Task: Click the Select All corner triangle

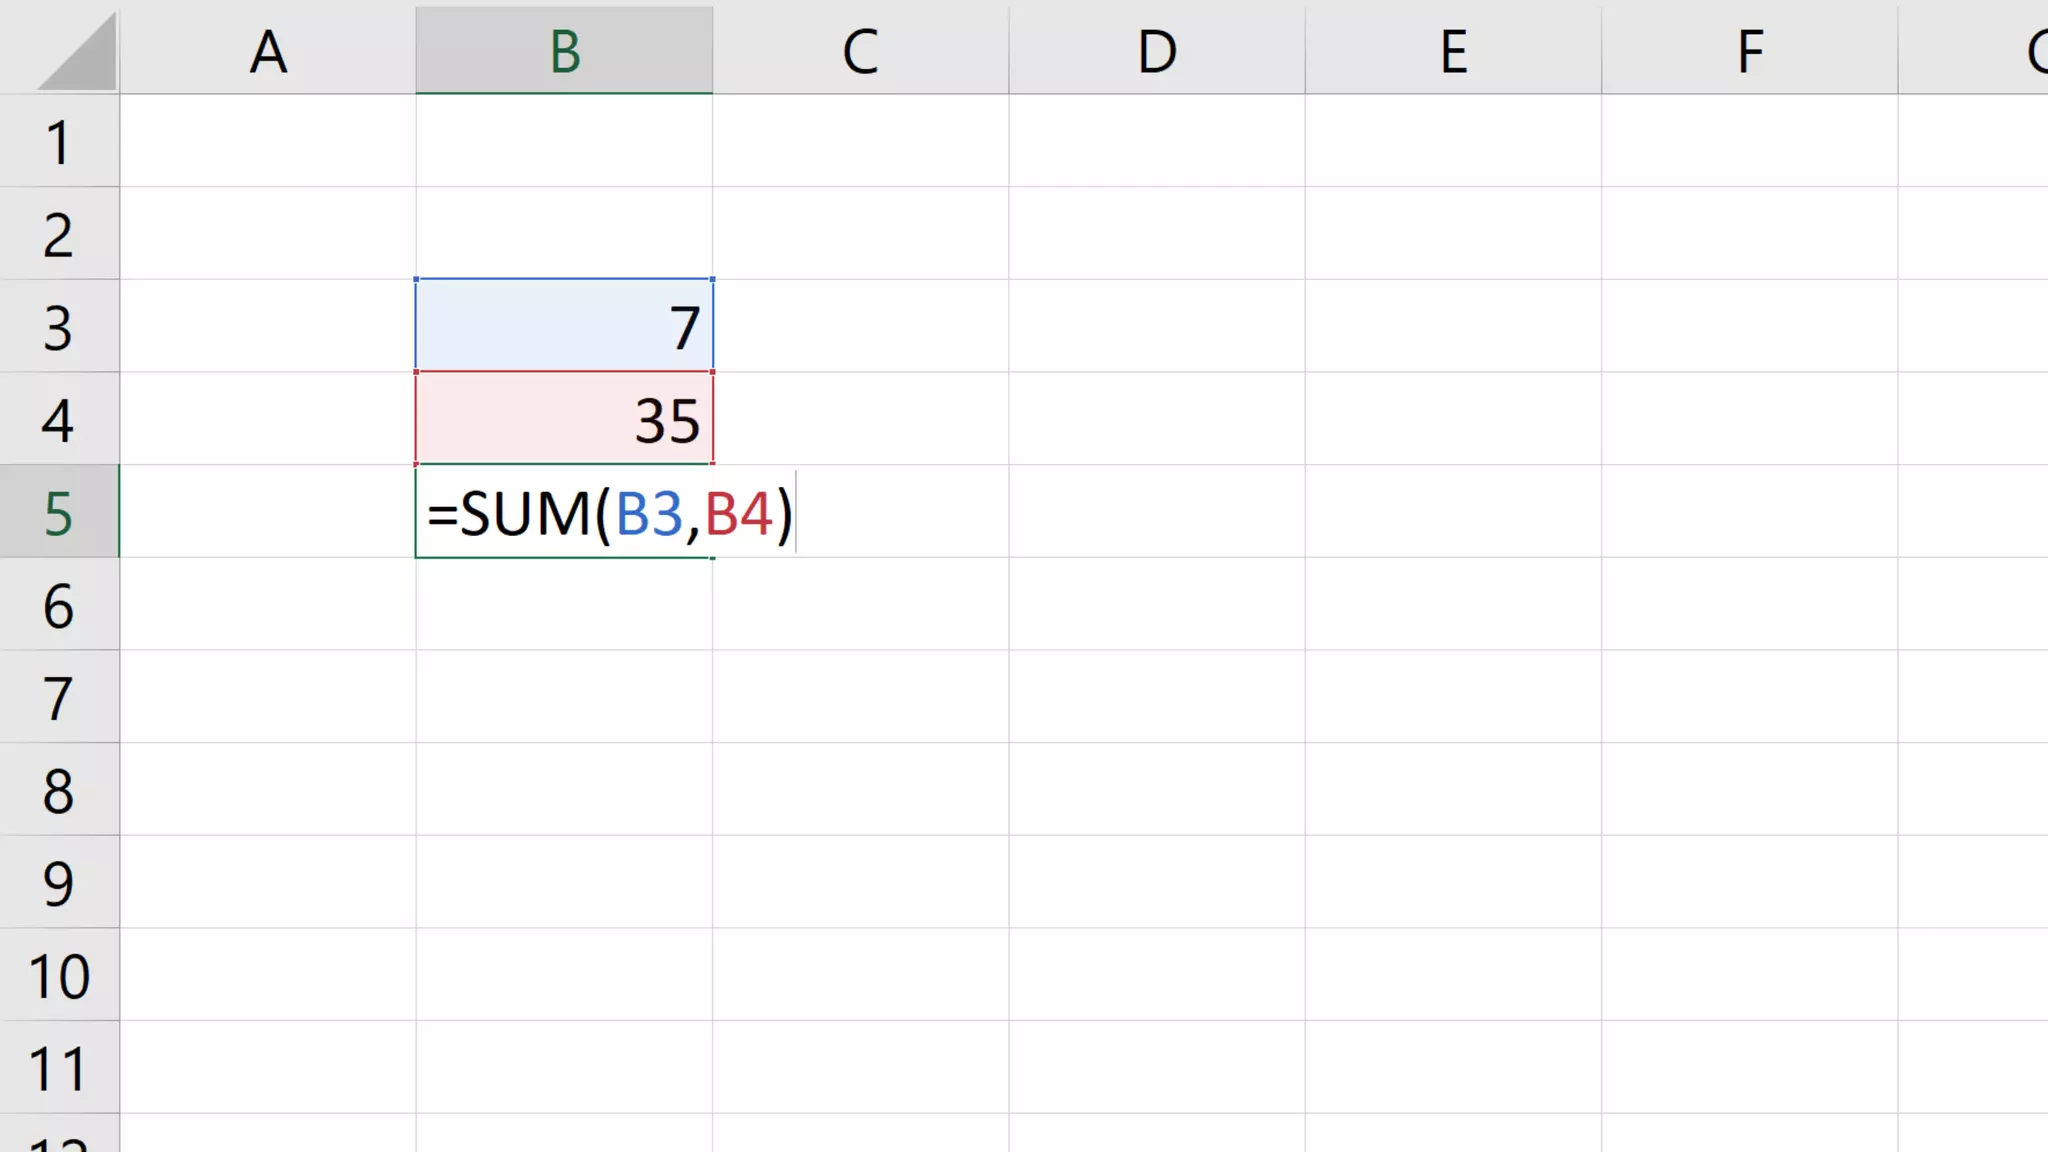Action: (78, 55)
